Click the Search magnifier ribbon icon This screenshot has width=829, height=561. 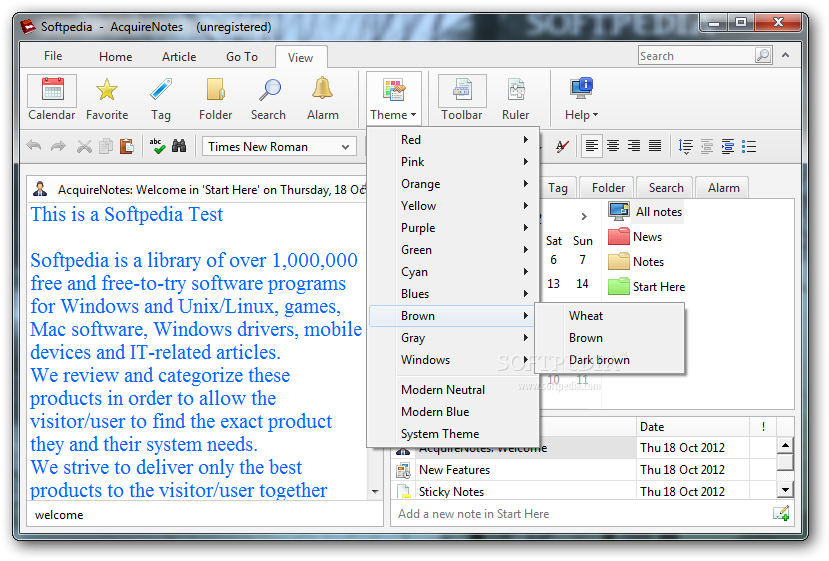click(269, 99)
